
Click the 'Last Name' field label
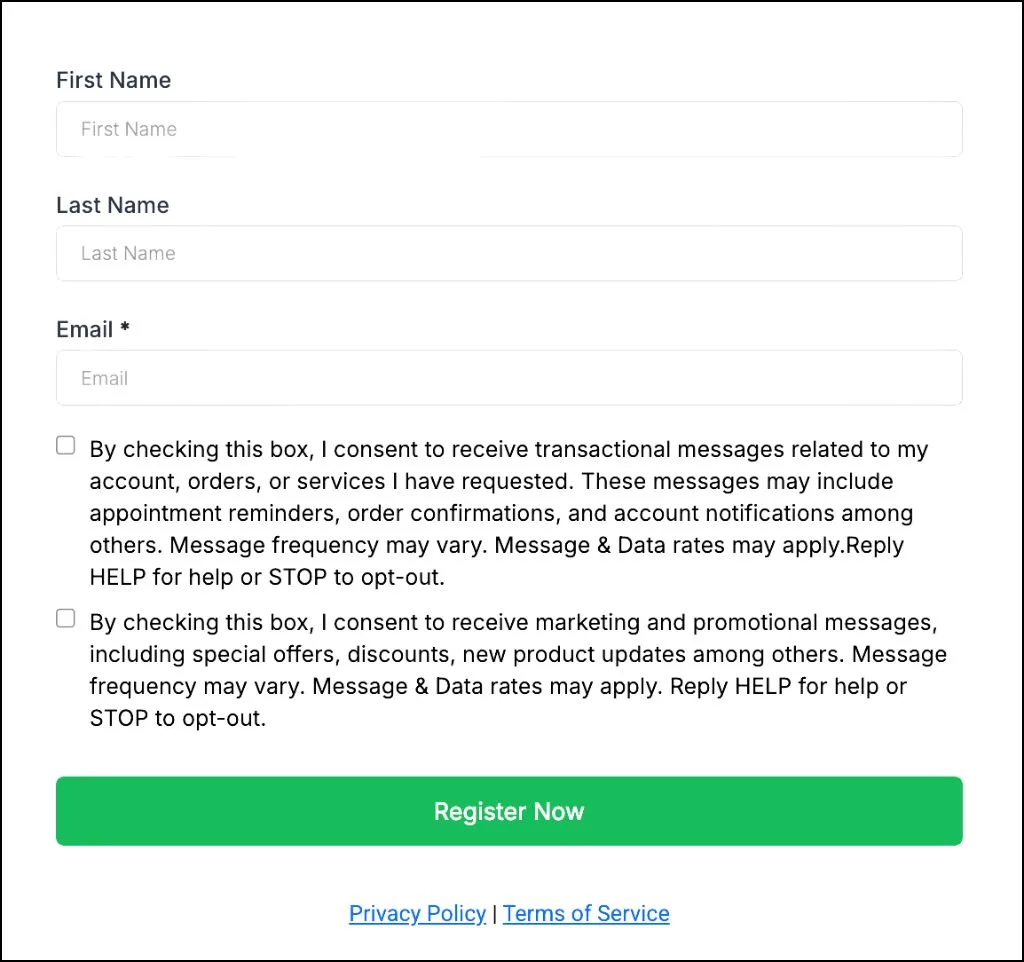[x=112, y=205]
